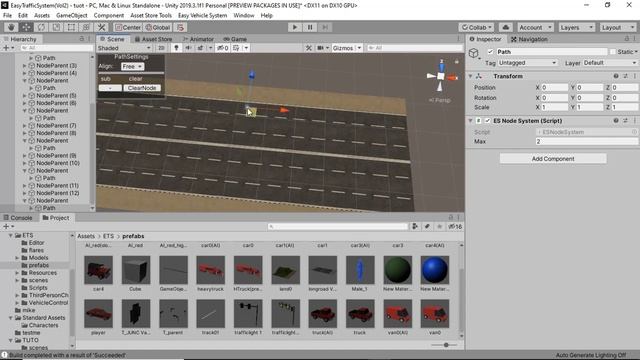640x360 pixels.
Task: Open the Tag Untagged dropdown
Action: tap(527, 63)
